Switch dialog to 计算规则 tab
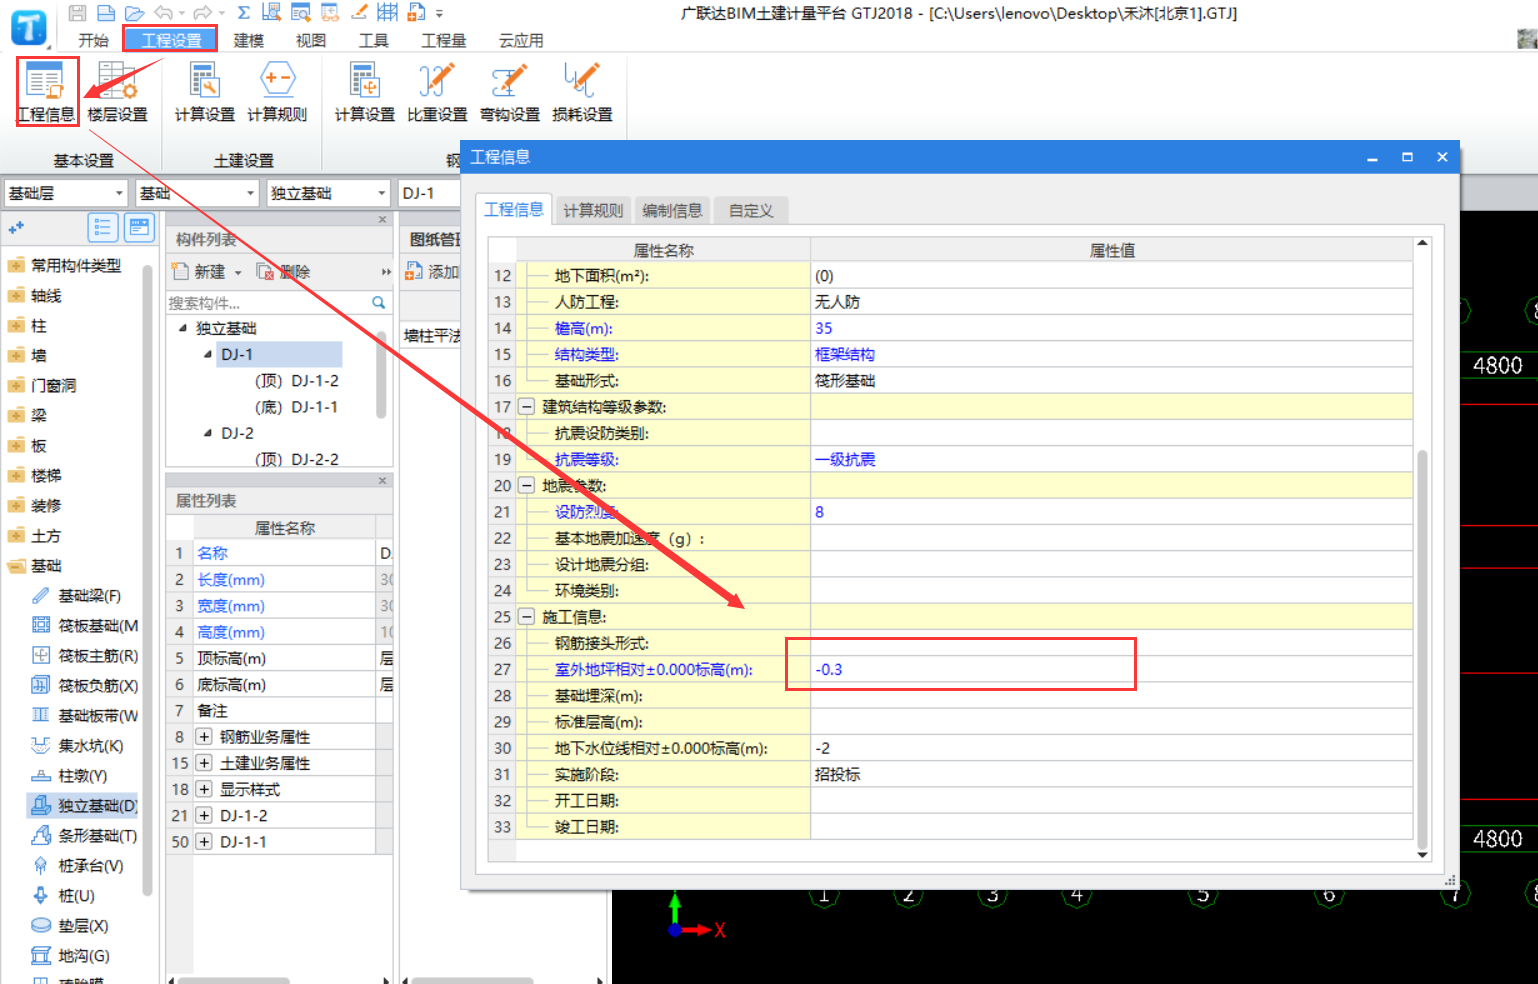The image size is (1538, 984). [593, 210]
